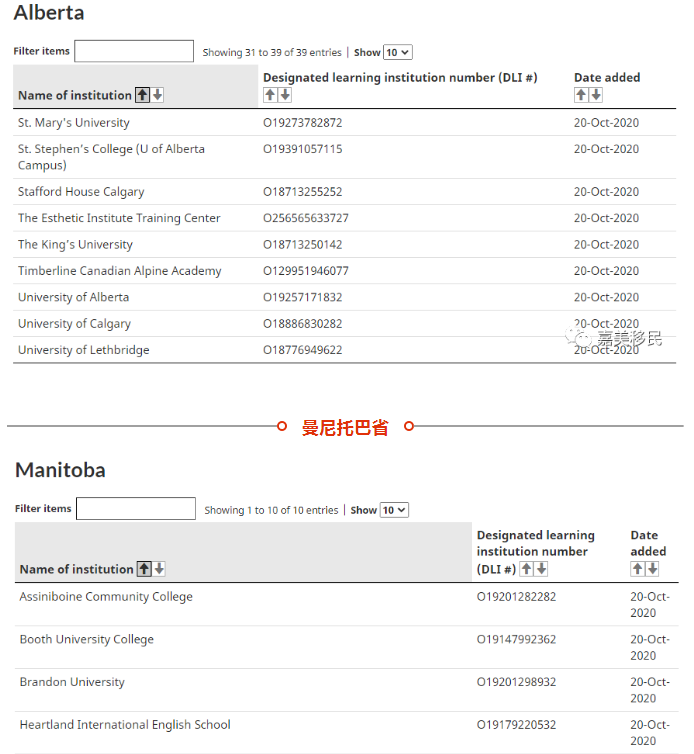The width and height of the screenshot is (694, 754).
Task: Sort Manitoba institution names descending
Action: tap(159, 569)
